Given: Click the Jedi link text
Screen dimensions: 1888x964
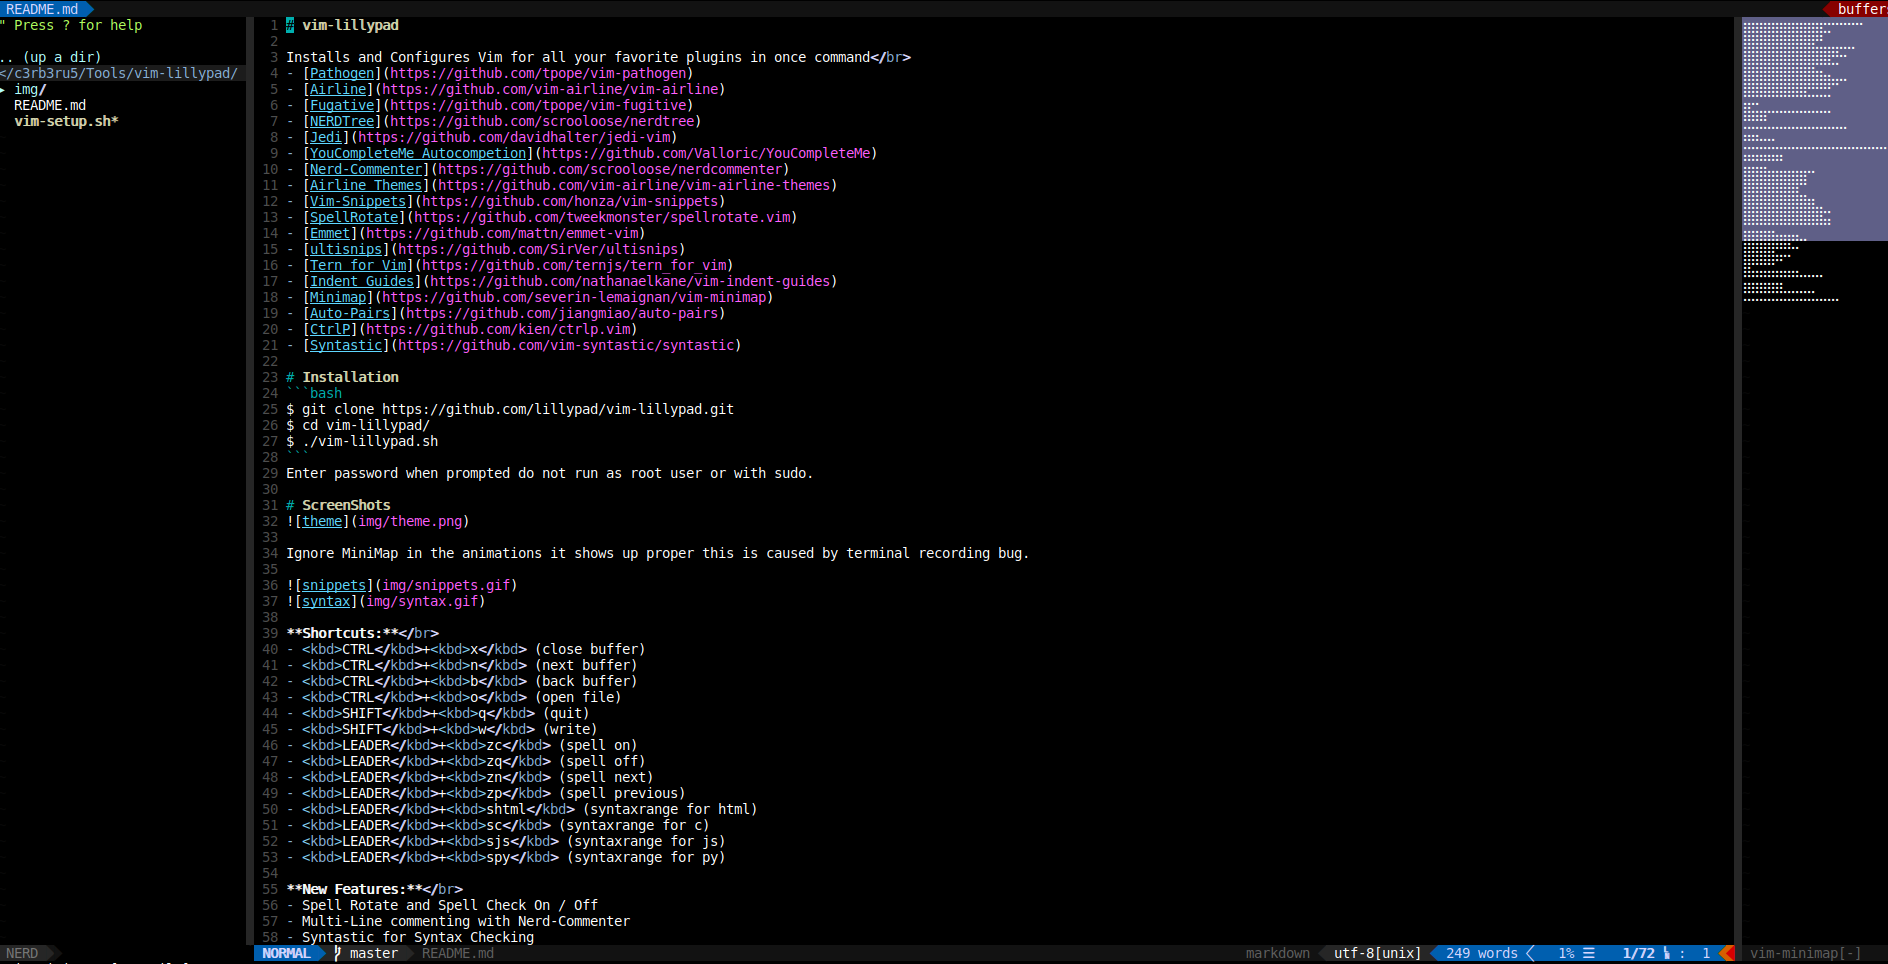Looking at the screenshot, I should (326, 137).
